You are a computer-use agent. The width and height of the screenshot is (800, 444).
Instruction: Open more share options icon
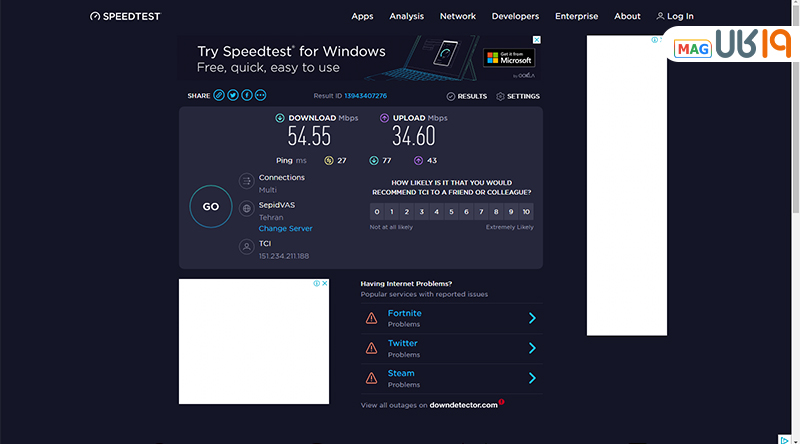point(260,95)
